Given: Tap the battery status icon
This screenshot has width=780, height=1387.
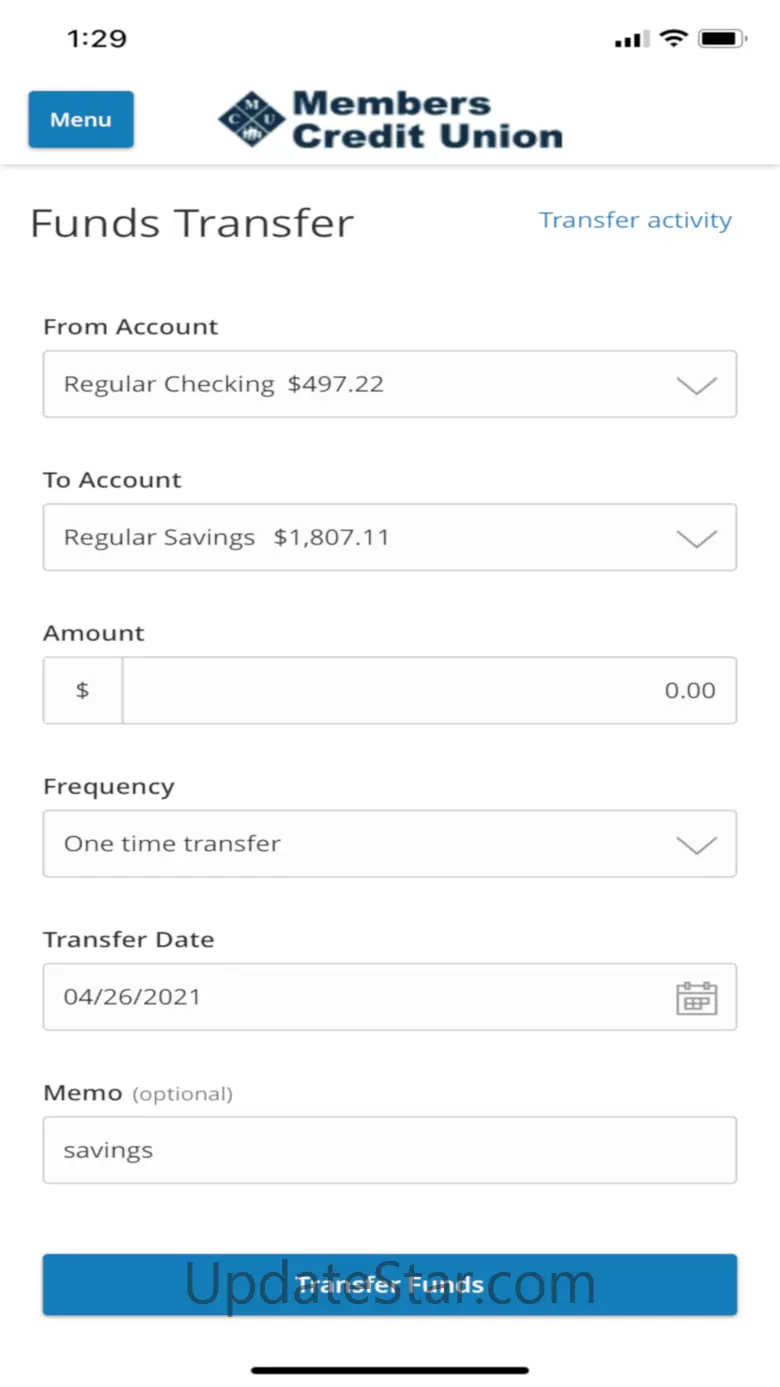Looking at the screenshot, I should point(722,39).
